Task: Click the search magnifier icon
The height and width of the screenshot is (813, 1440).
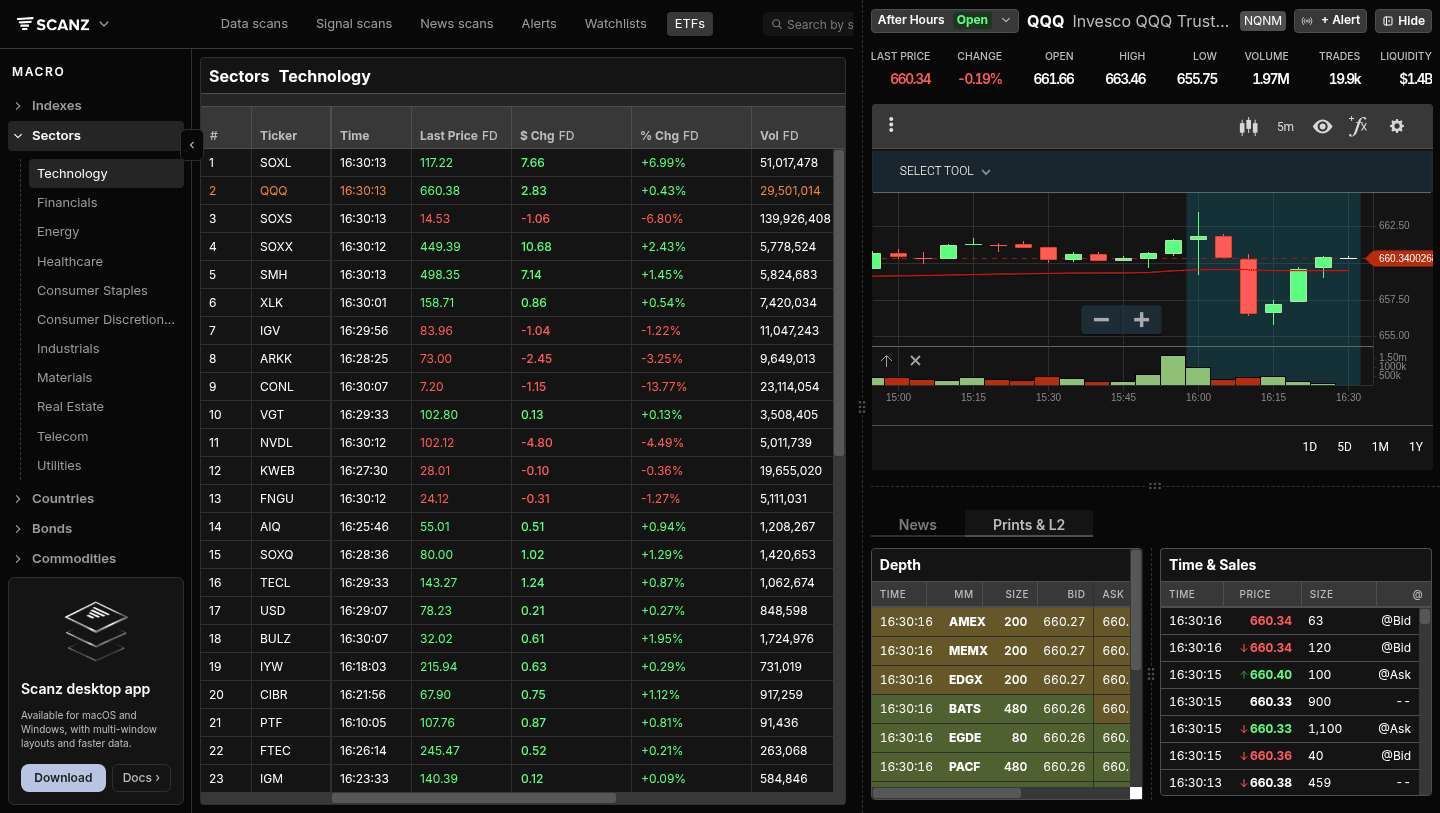Action: (776, 24)
